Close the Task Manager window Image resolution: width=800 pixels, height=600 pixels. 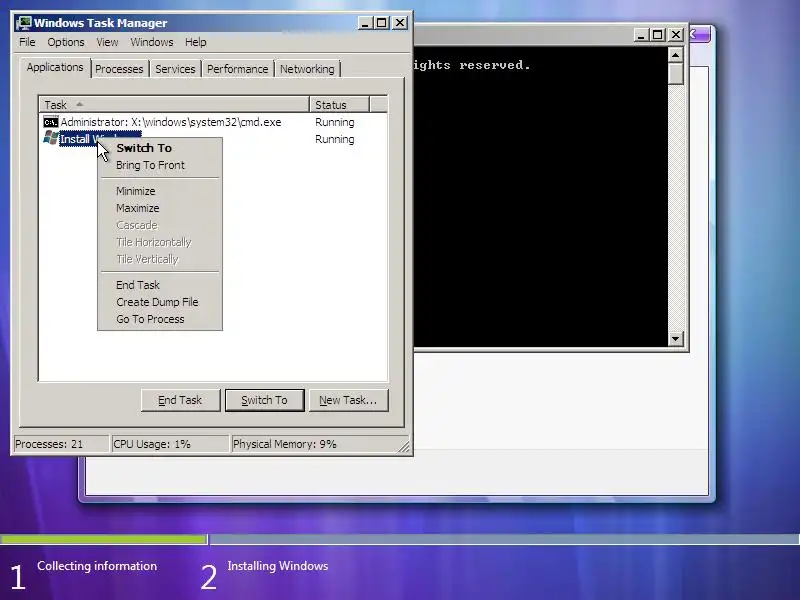pyautogui.click(x=400, y=23)
